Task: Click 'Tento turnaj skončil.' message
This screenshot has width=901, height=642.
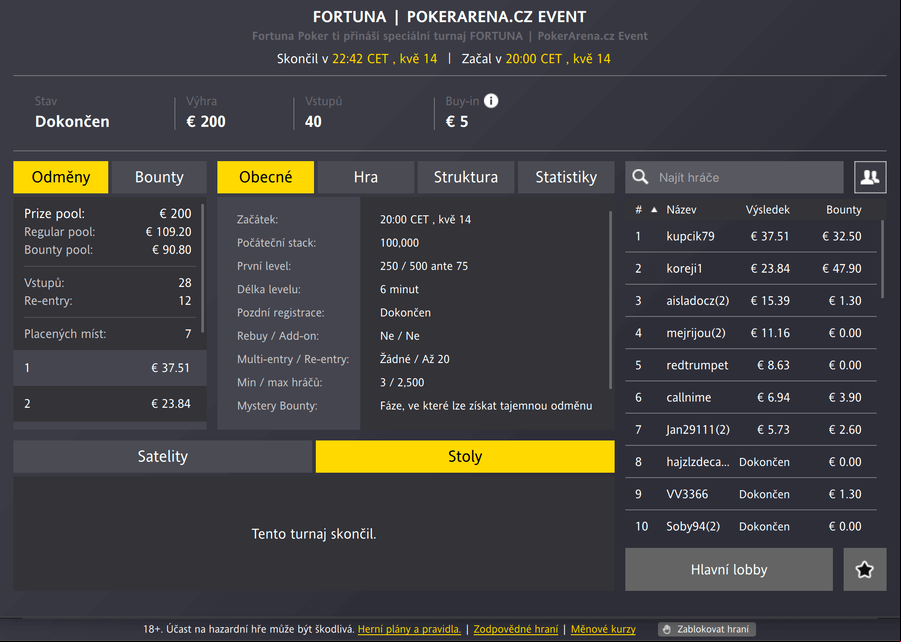Action: pos(314,534)
